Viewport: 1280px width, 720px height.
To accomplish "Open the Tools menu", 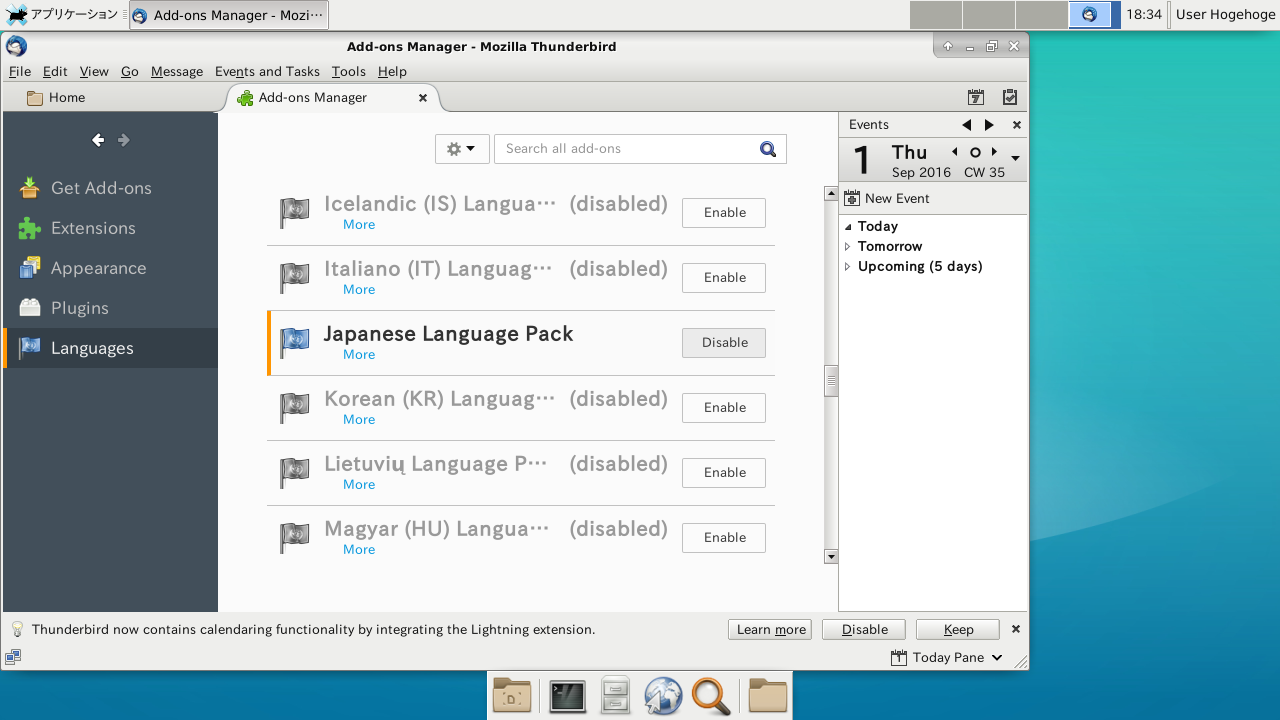I will coord(349,71).
